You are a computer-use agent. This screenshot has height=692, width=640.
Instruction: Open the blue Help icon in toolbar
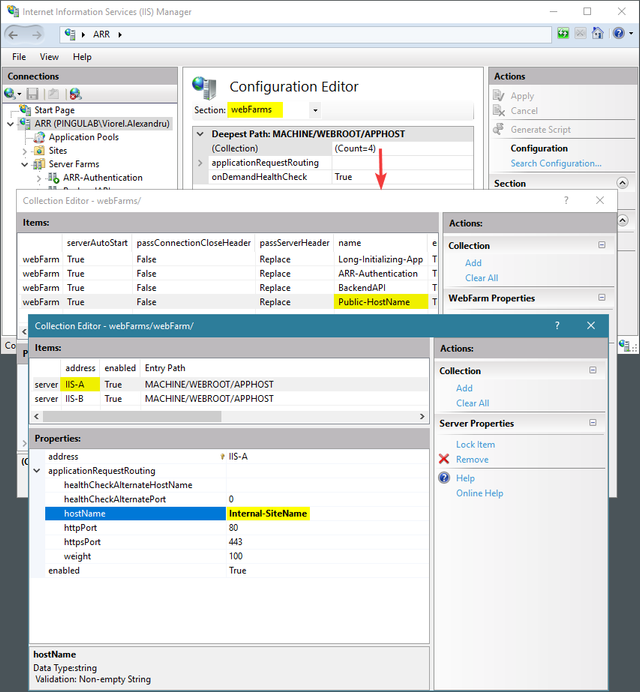pos(619,34)
